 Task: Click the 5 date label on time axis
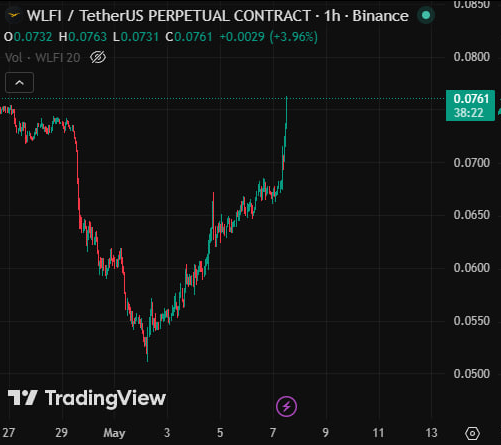point(220,433)
